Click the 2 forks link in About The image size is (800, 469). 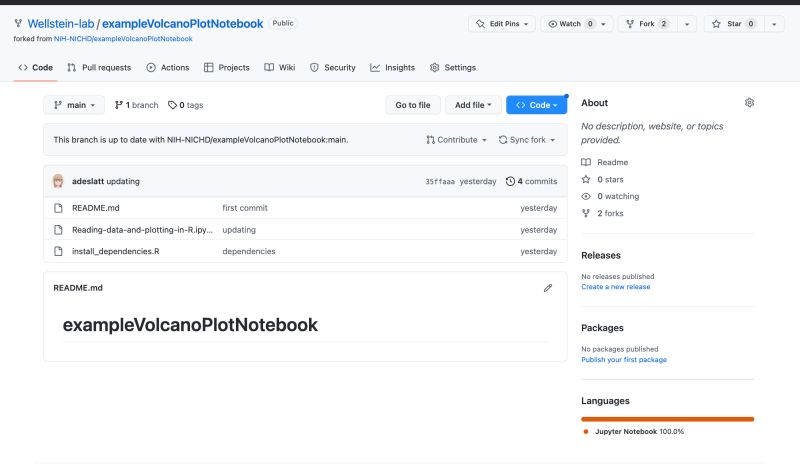[603, 213]
